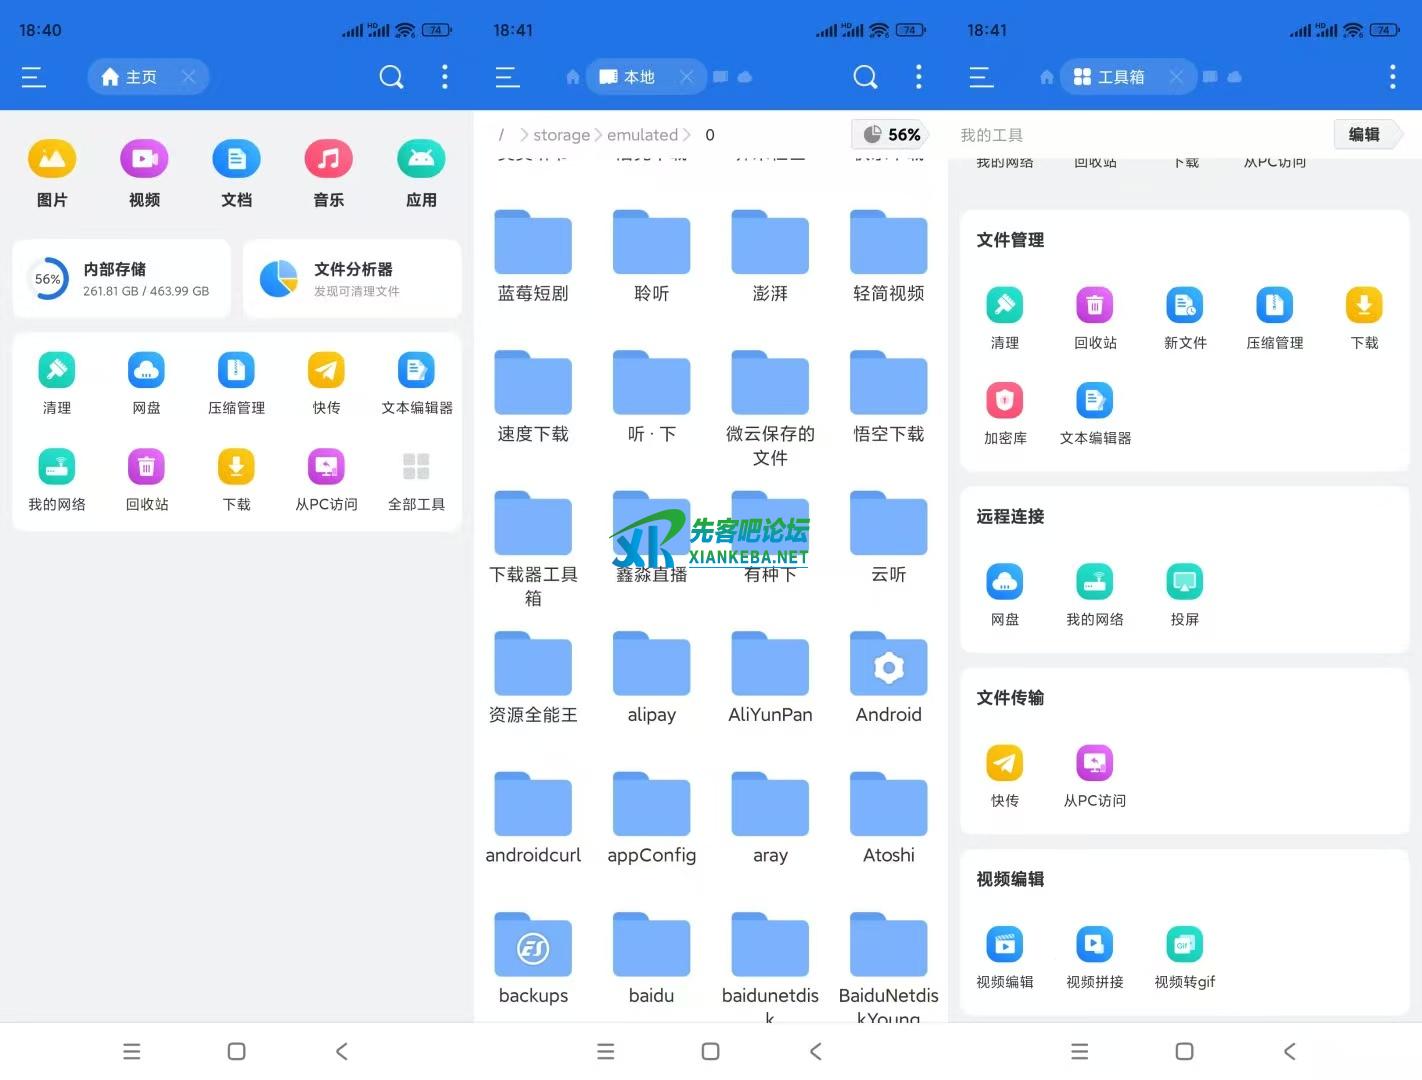Open the hamburger menu on home screen
Image resolution: width=1422 pixels, height=1080 pixels.
coord(34,77)
